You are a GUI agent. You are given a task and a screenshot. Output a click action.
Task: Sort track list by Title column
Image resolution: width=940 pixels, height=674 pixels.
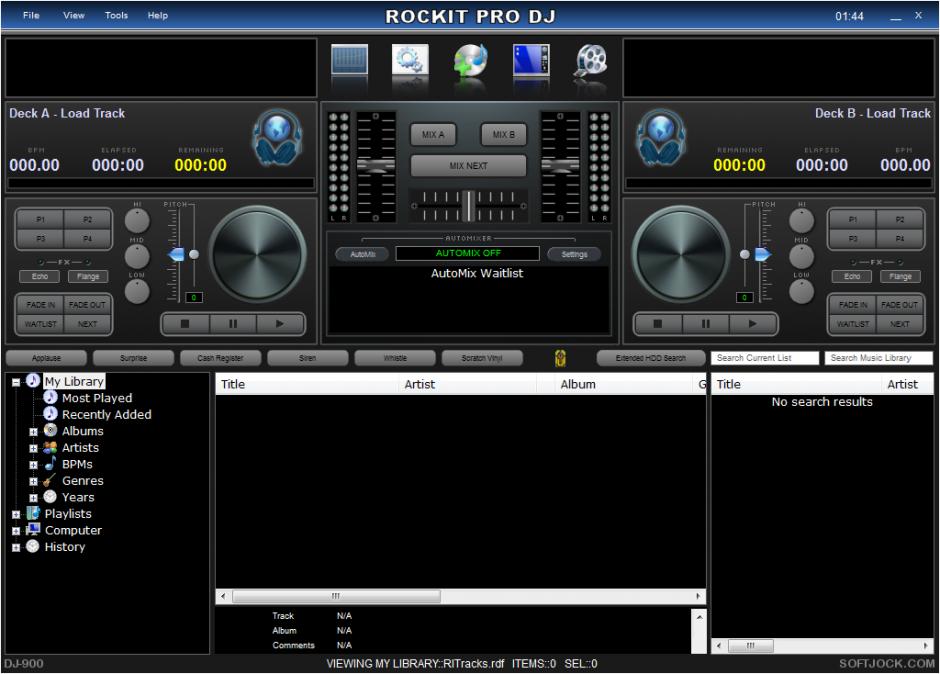(x=306, y=384)
